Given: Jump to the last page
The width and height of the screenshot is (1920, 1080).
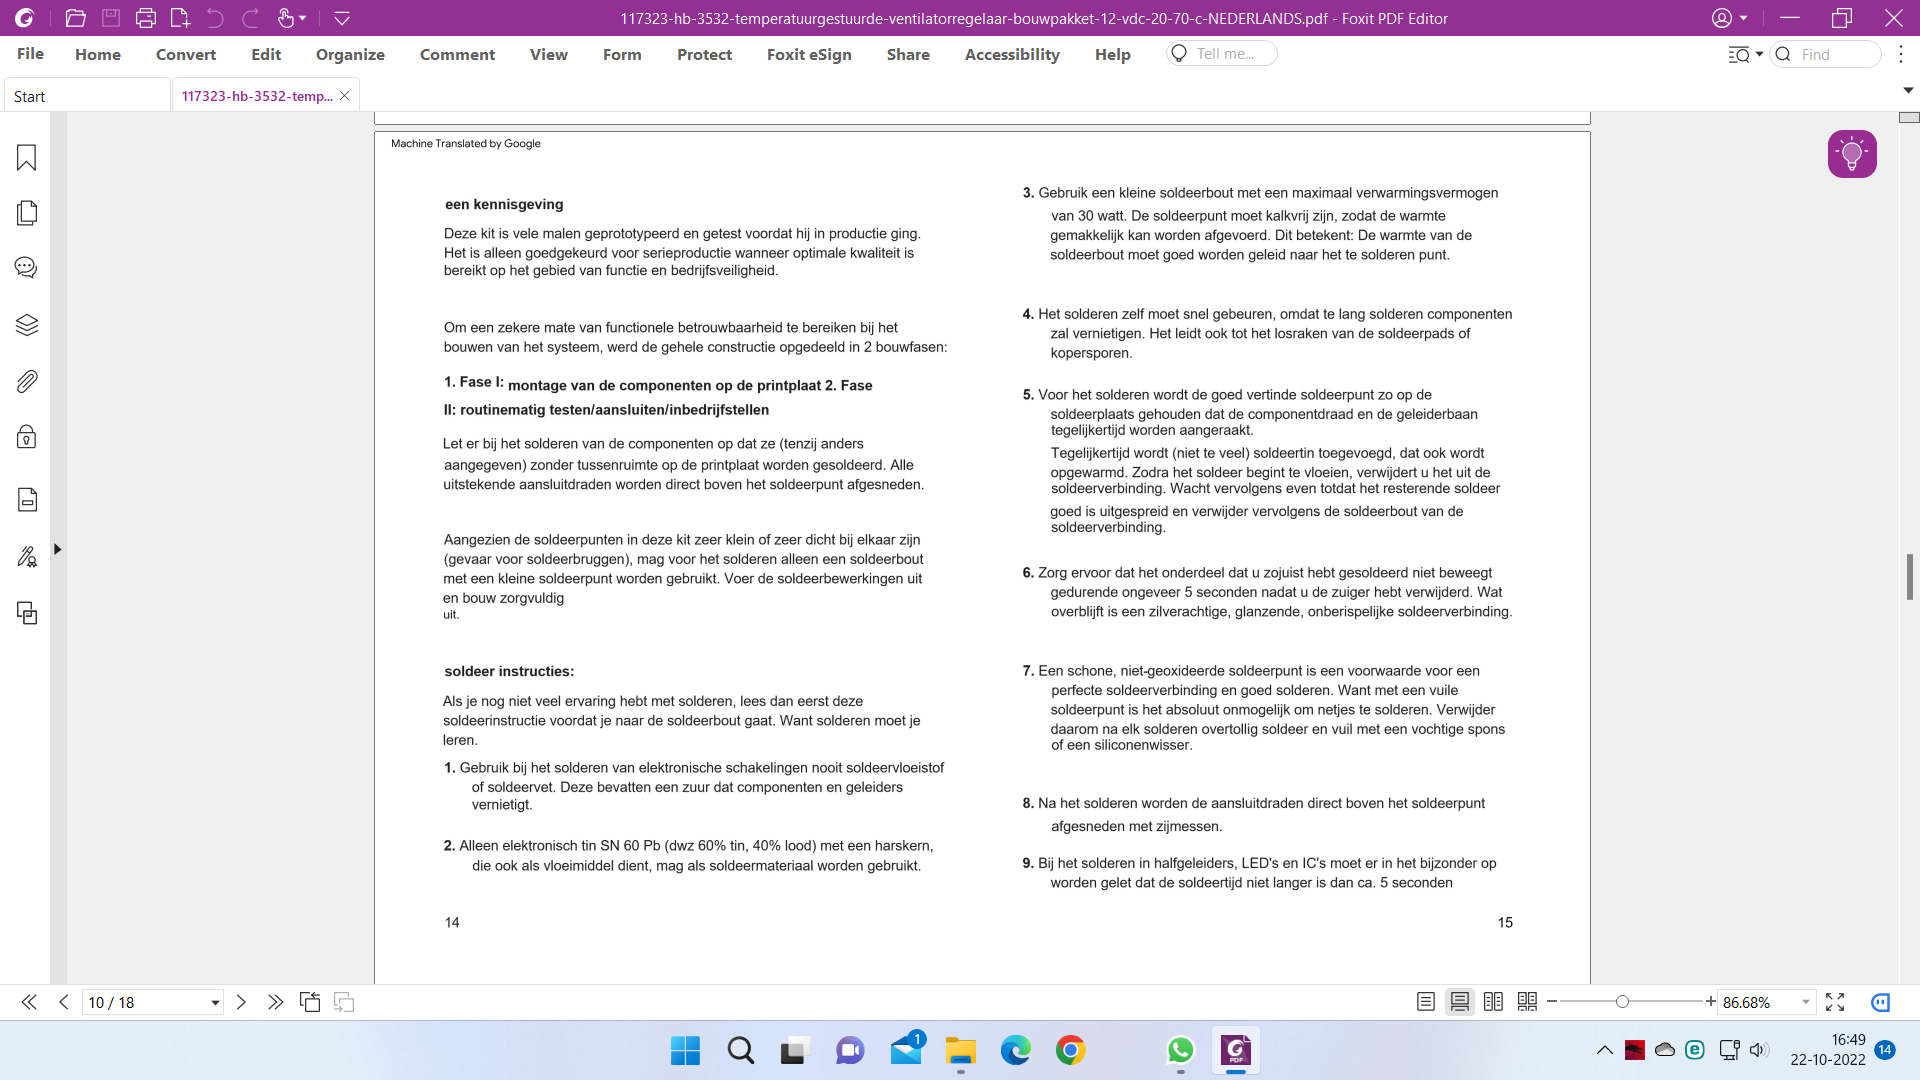Looking at the screenshot, I should pos(275,1002).
